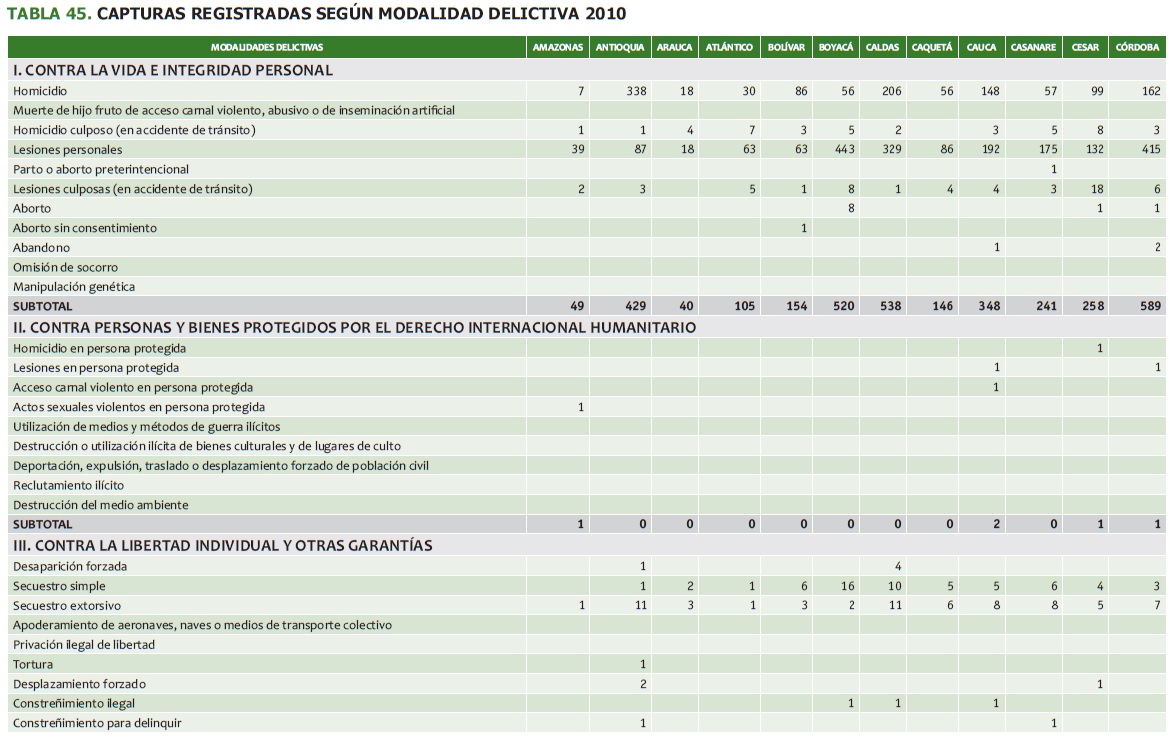Click the CÓRDOBA column header

[x=1137, y=47]
